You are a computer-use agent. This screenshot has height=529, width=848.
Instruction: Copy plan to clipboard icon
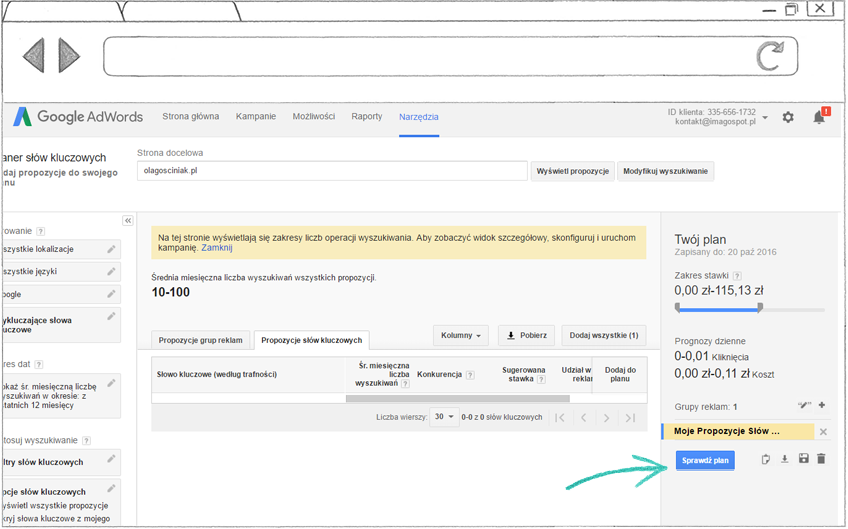click(766, 459)
